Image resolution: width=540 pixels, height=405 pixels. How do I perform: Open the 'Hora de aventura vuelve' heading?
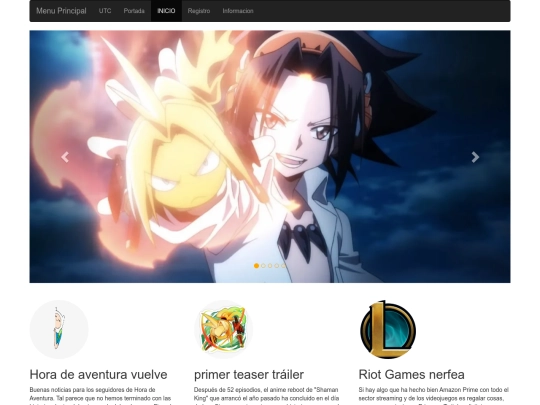coord(98,374)
